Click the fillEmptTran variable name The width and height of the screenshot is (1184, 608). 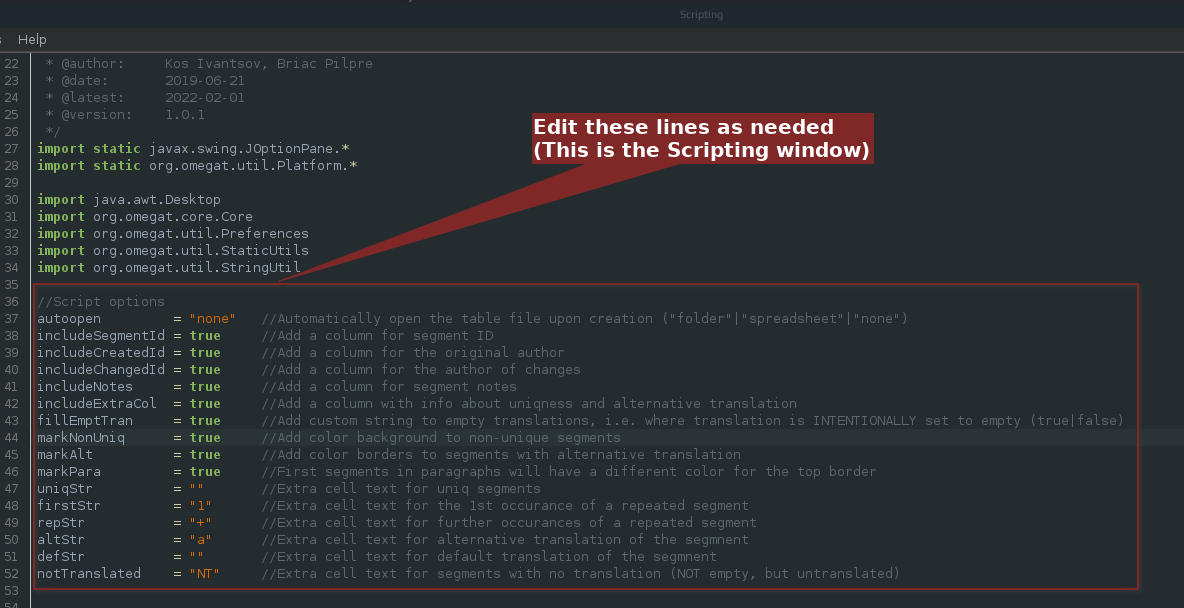tap(85, 421)
